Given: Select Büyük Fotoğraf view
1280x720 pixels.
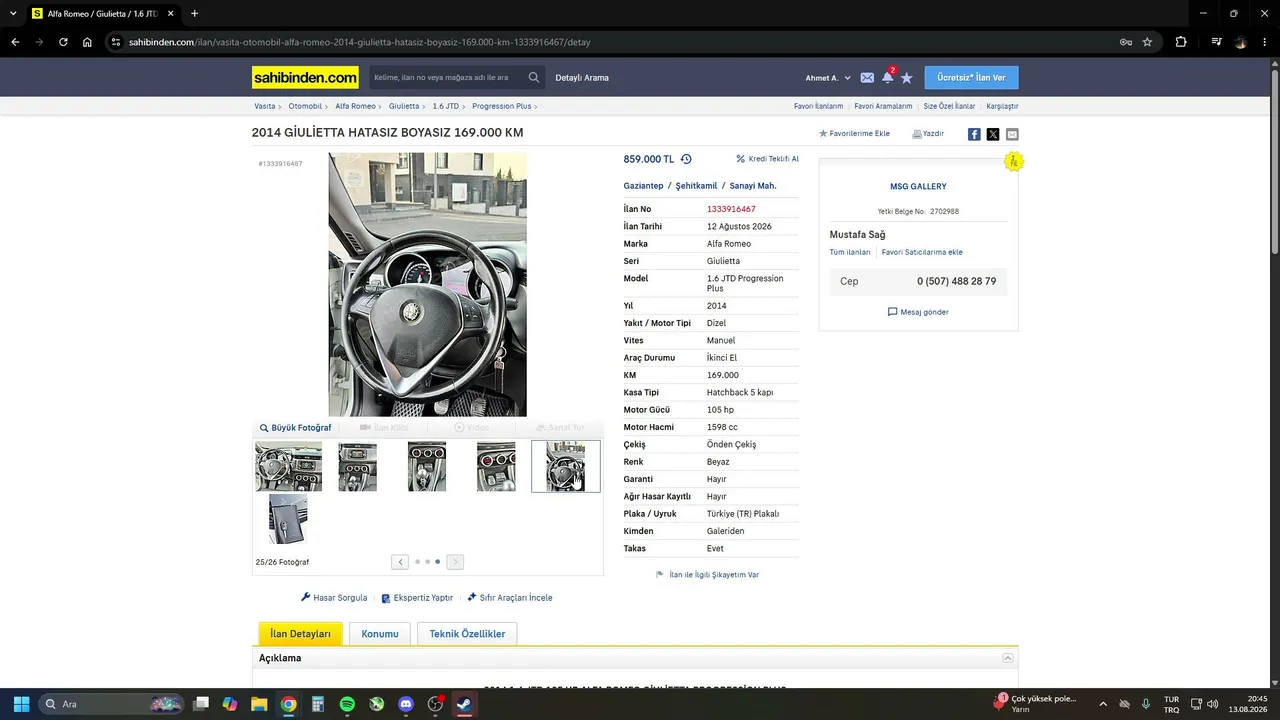Looking at the screenshot, I should 295,428.
